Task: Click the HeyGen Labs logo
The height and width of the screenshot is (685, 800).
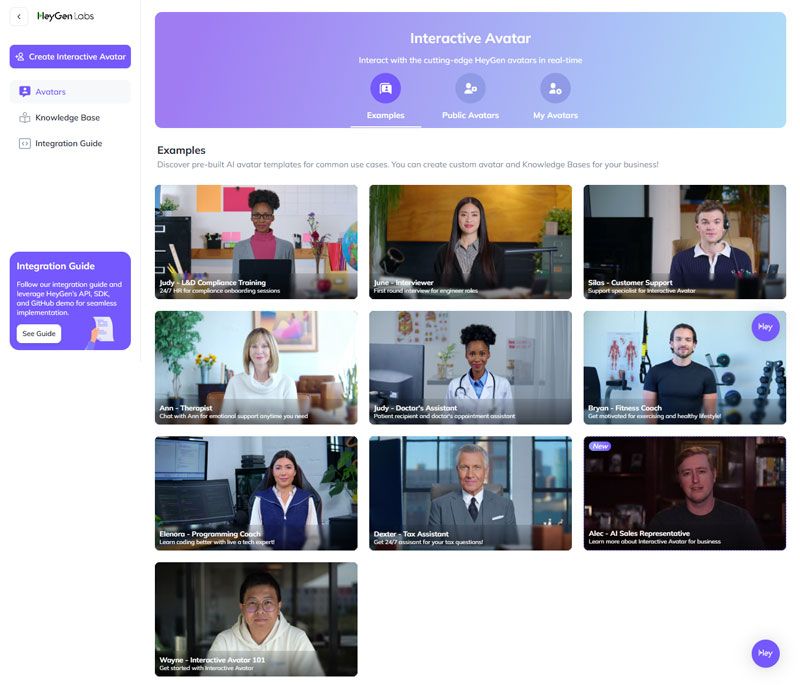Action: [x=65, y=16]
